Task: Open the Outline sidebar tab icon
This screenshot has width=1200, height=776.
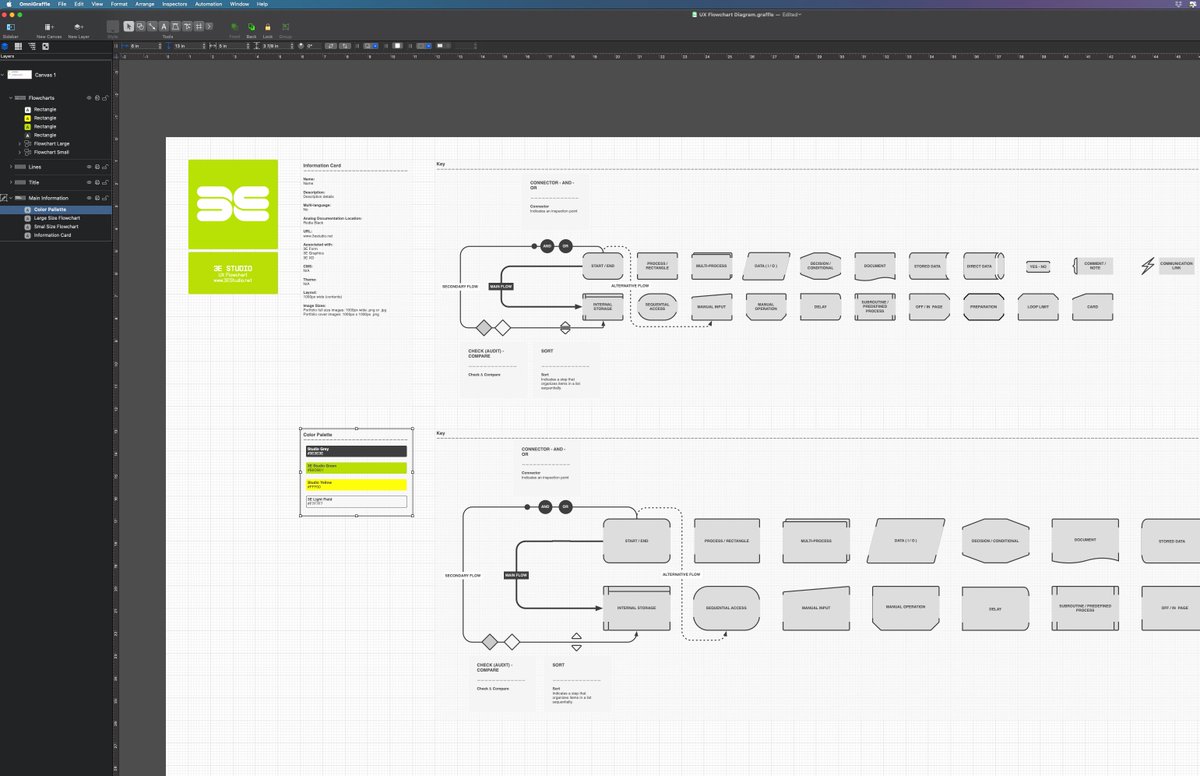Action: [32, 46]
